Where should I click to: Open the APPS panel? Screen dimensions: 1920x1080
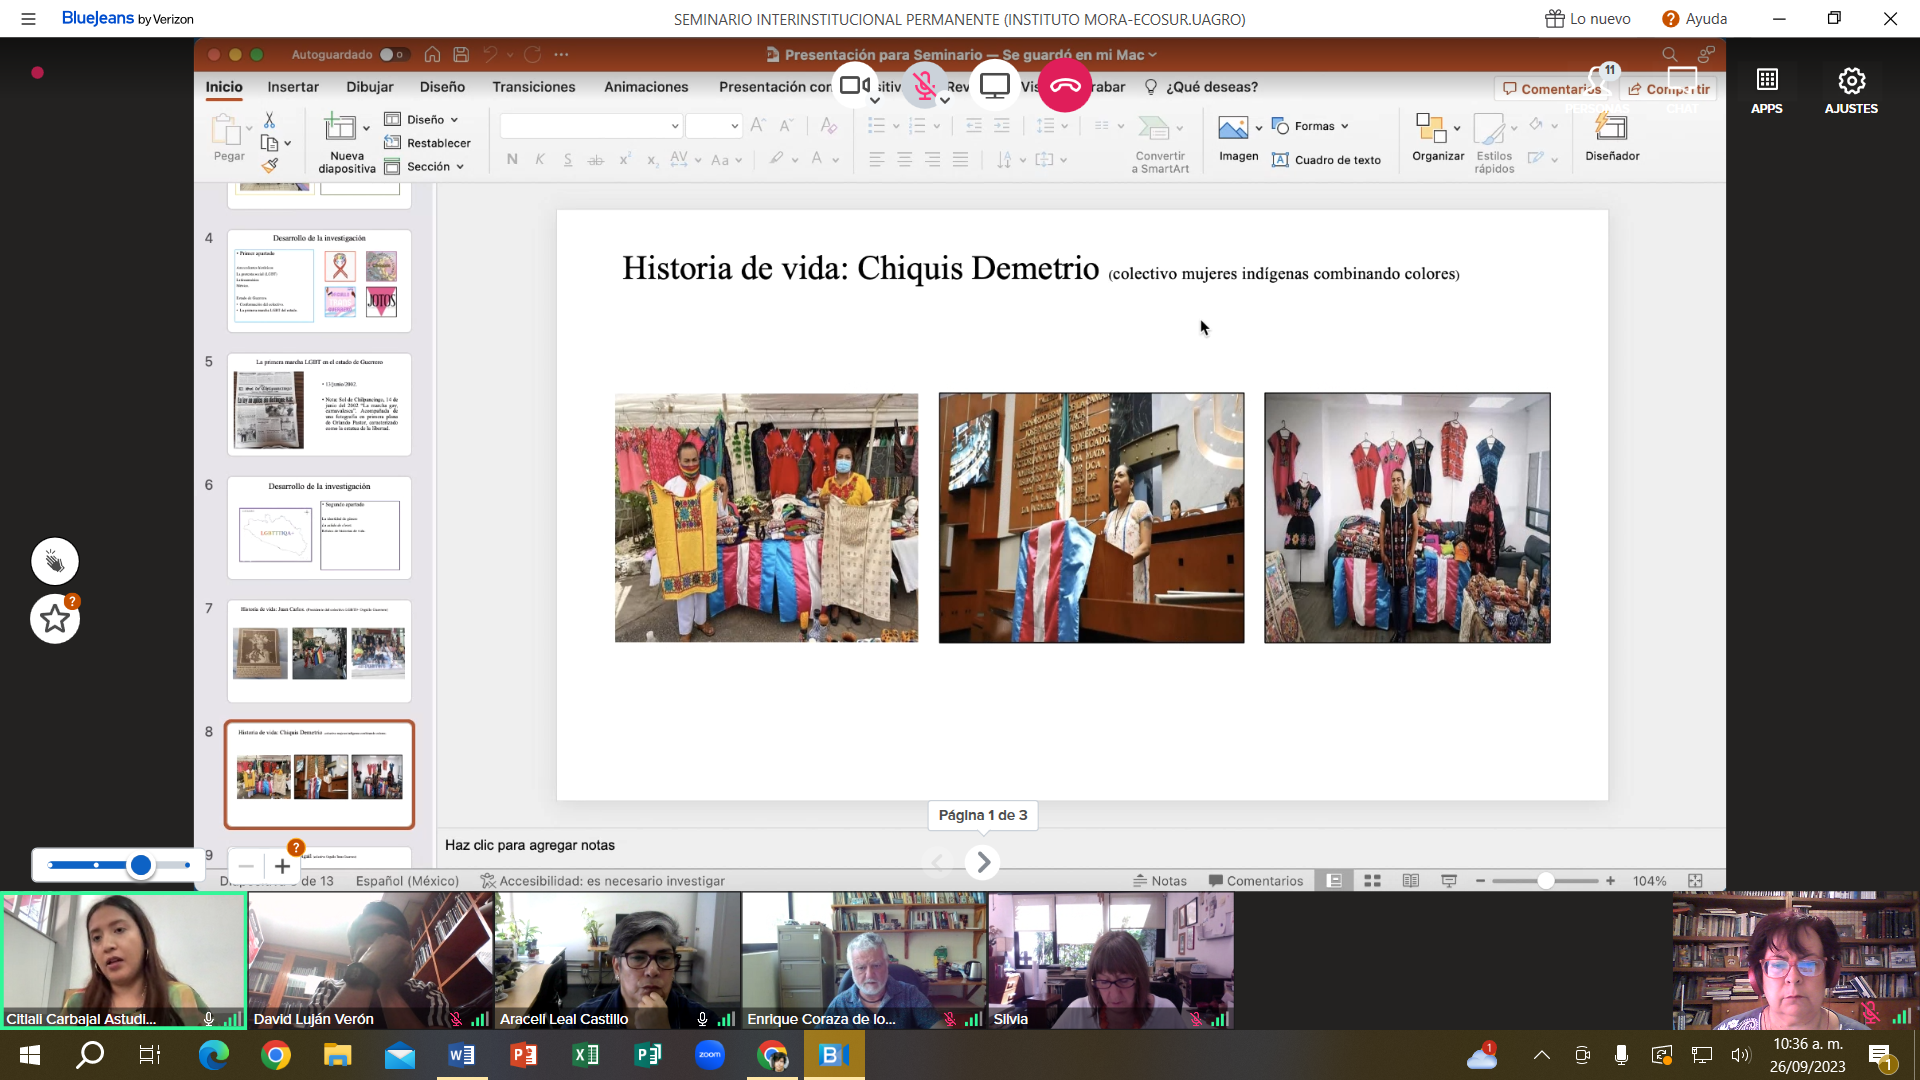1767,90
